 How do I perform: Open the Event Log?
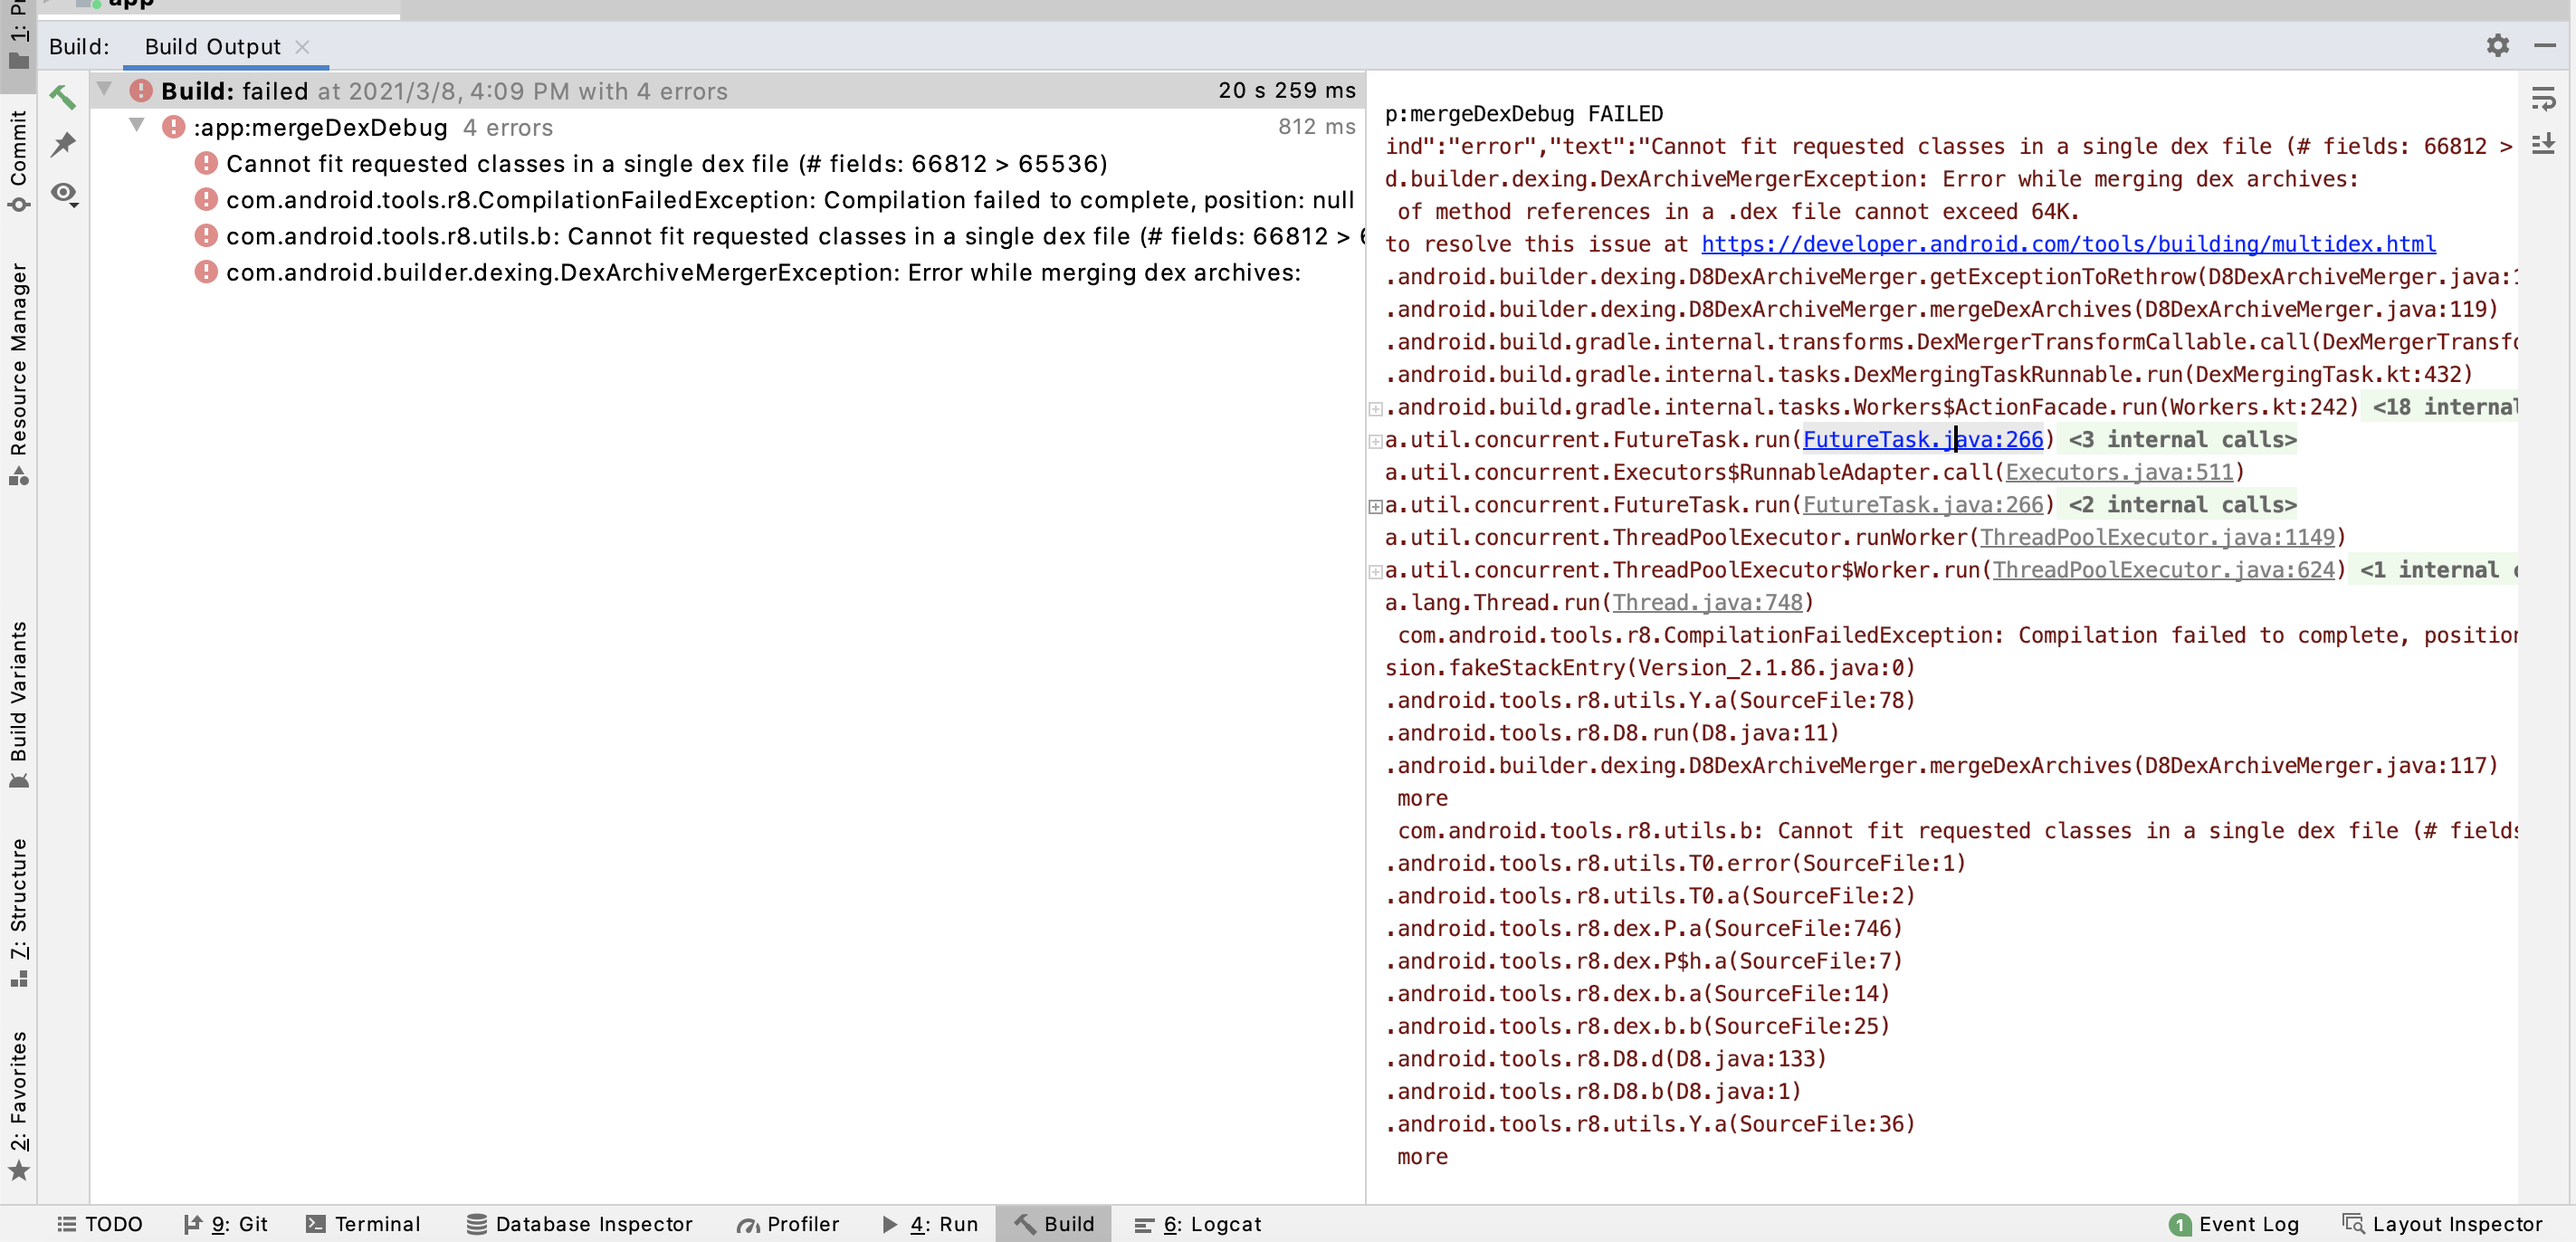point(2234,1224)
